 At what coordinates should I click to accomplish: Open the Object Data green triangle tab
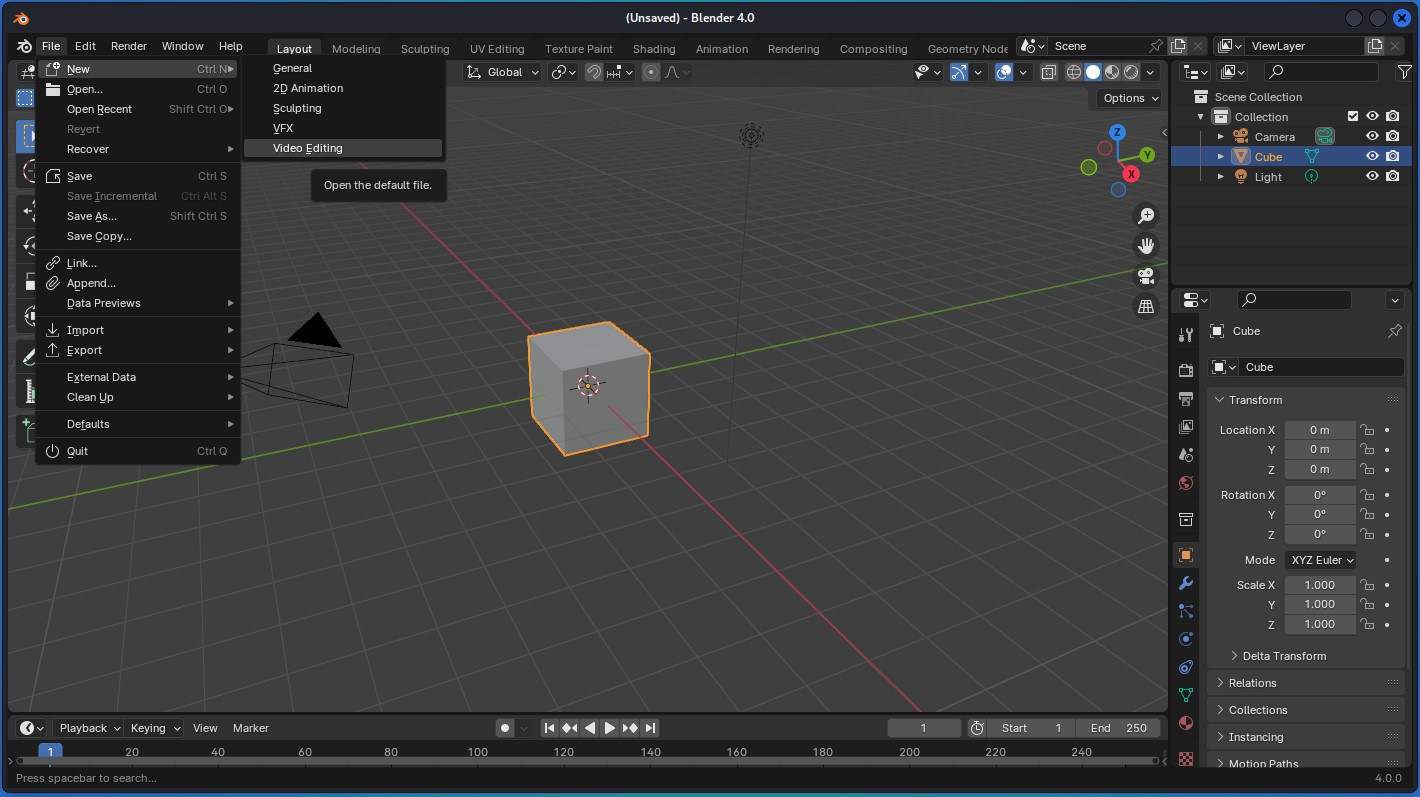tap(1186, 695)
